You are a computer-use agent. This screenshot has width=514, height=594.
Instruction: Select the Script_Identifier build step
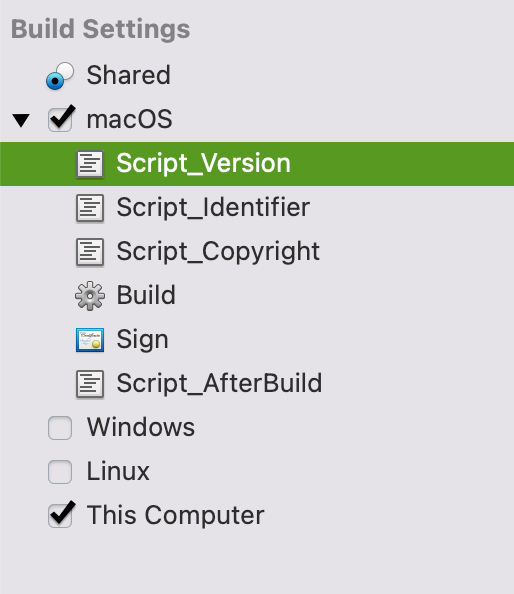pos(257,208)
